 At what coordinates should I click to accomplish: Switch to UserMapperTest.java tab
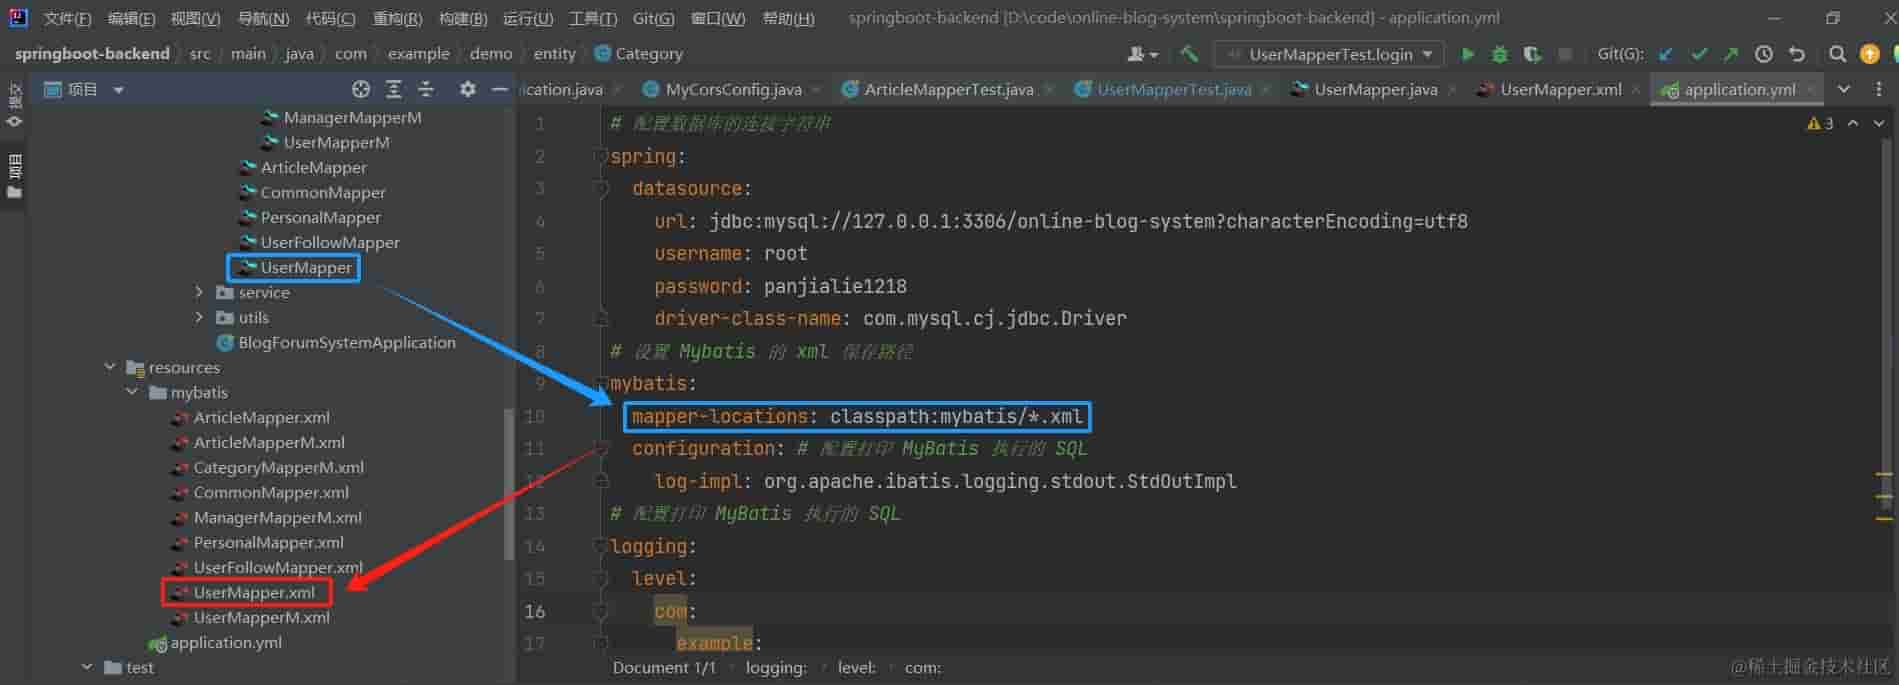tap(1173, 89)
